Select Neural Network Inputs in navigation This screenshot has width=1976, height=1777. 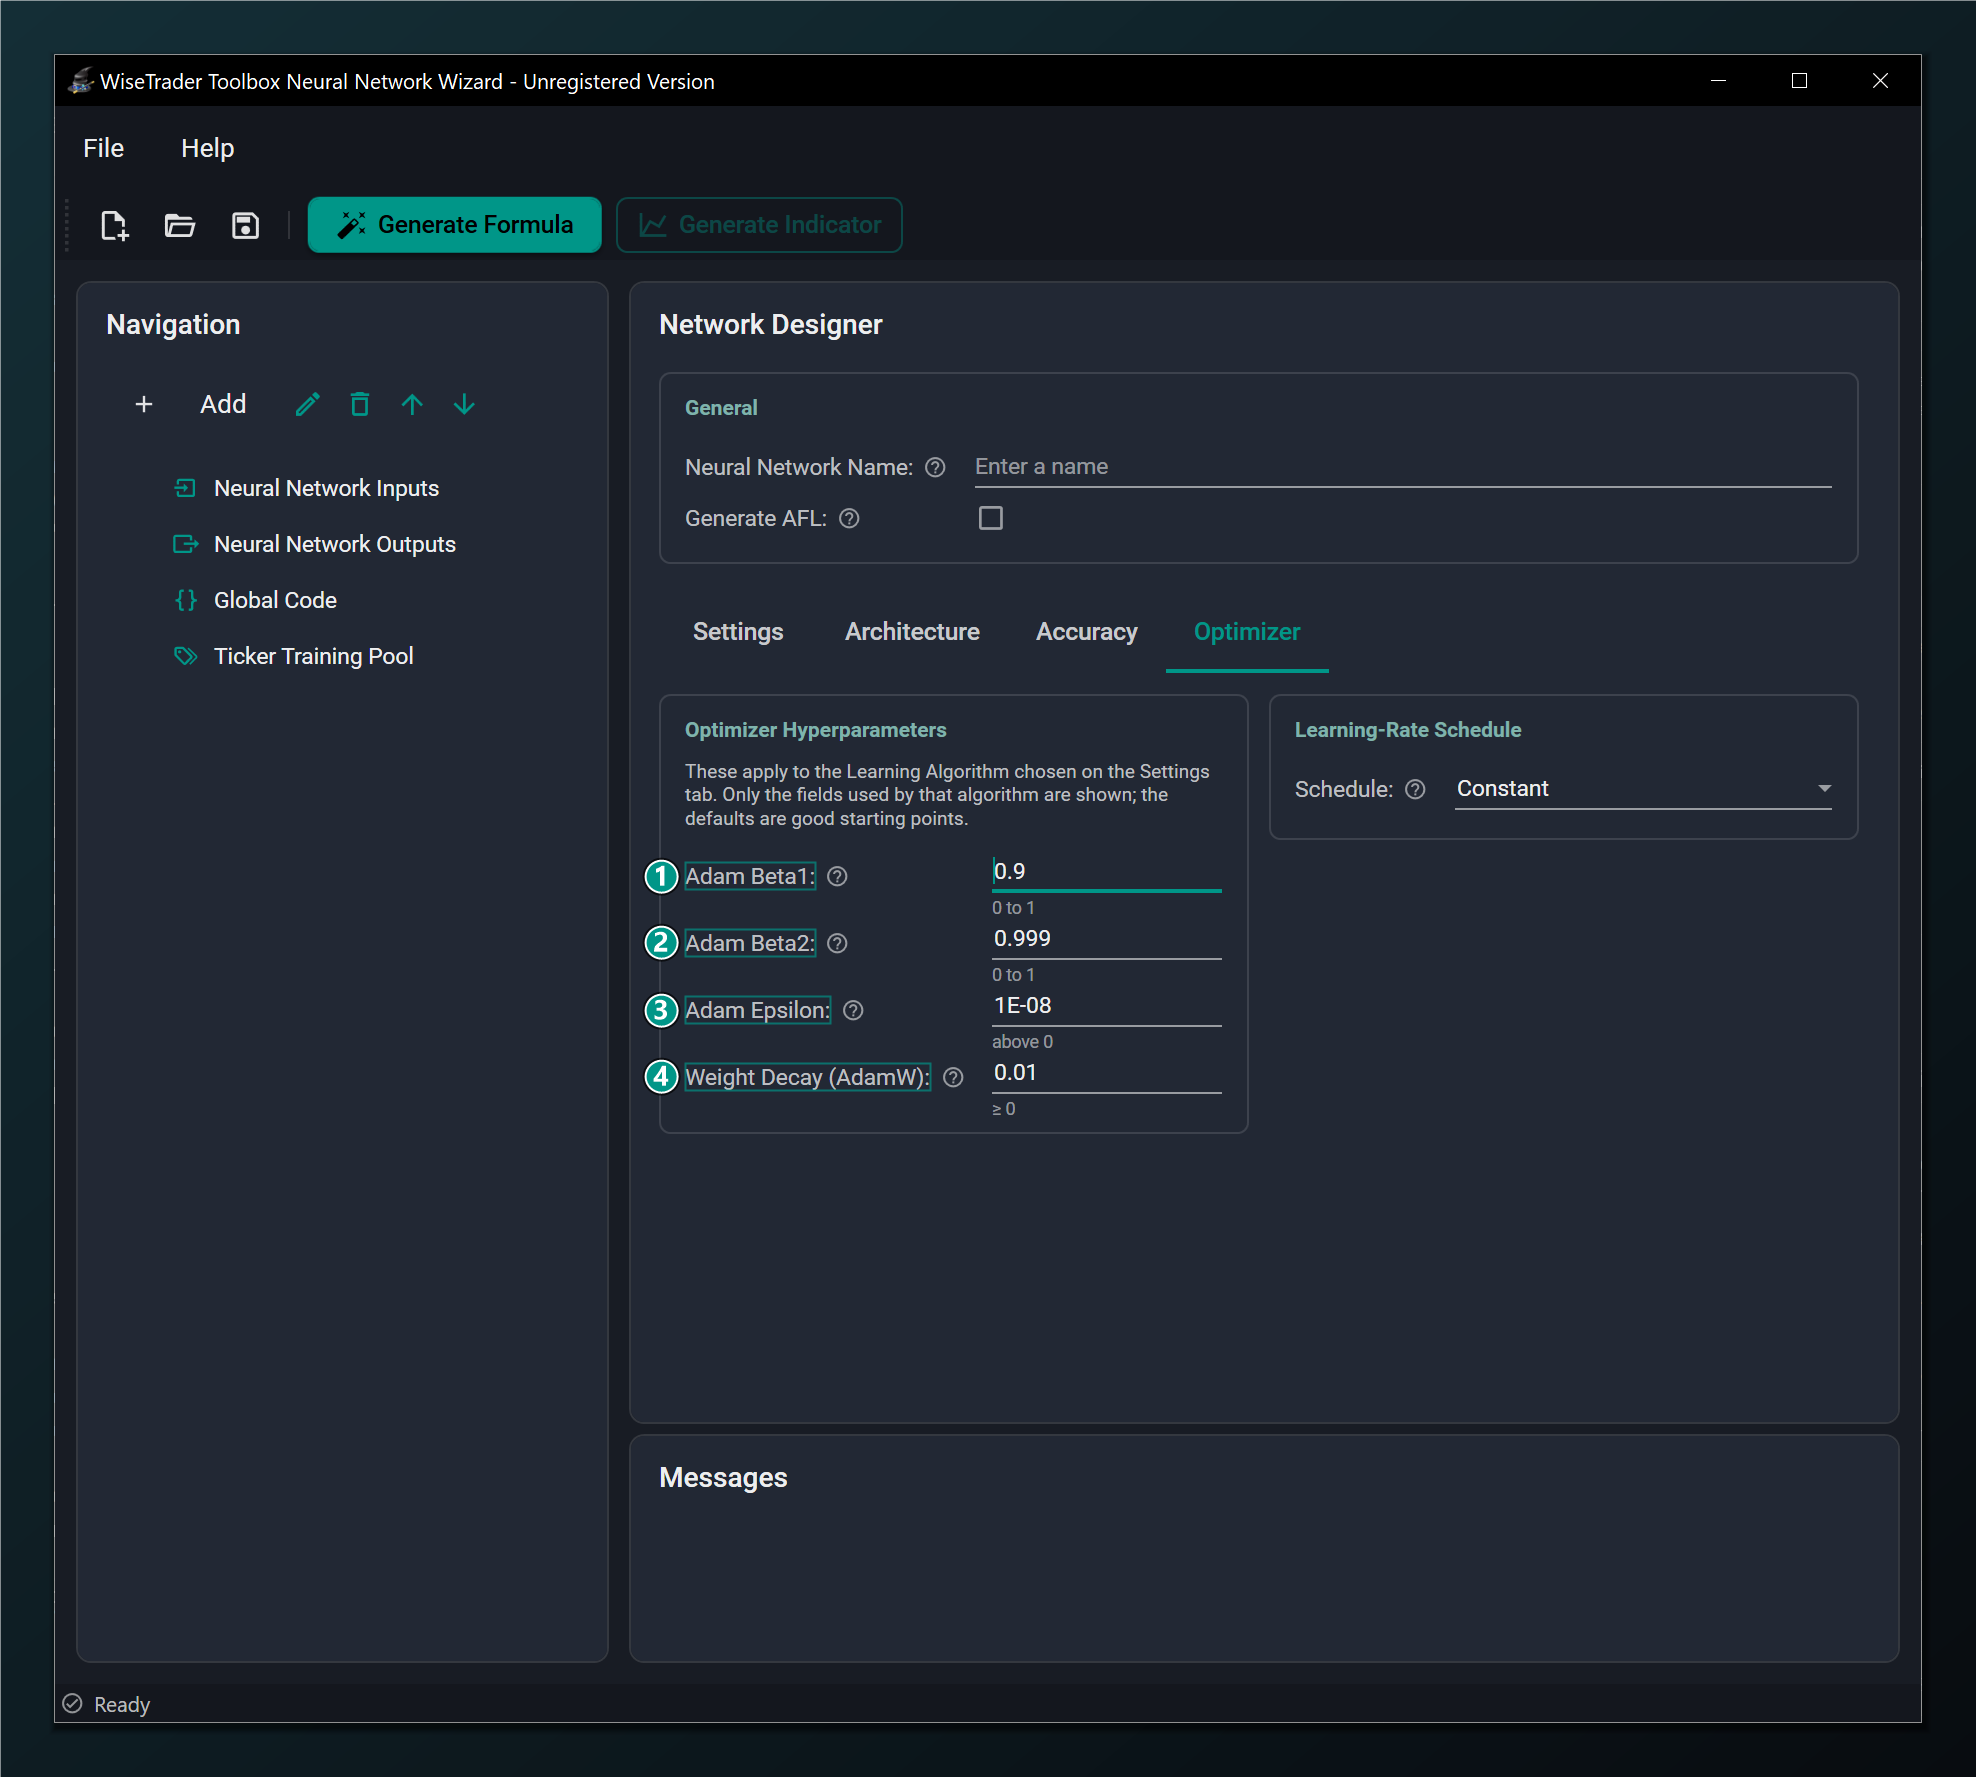[x=326, y=488]
